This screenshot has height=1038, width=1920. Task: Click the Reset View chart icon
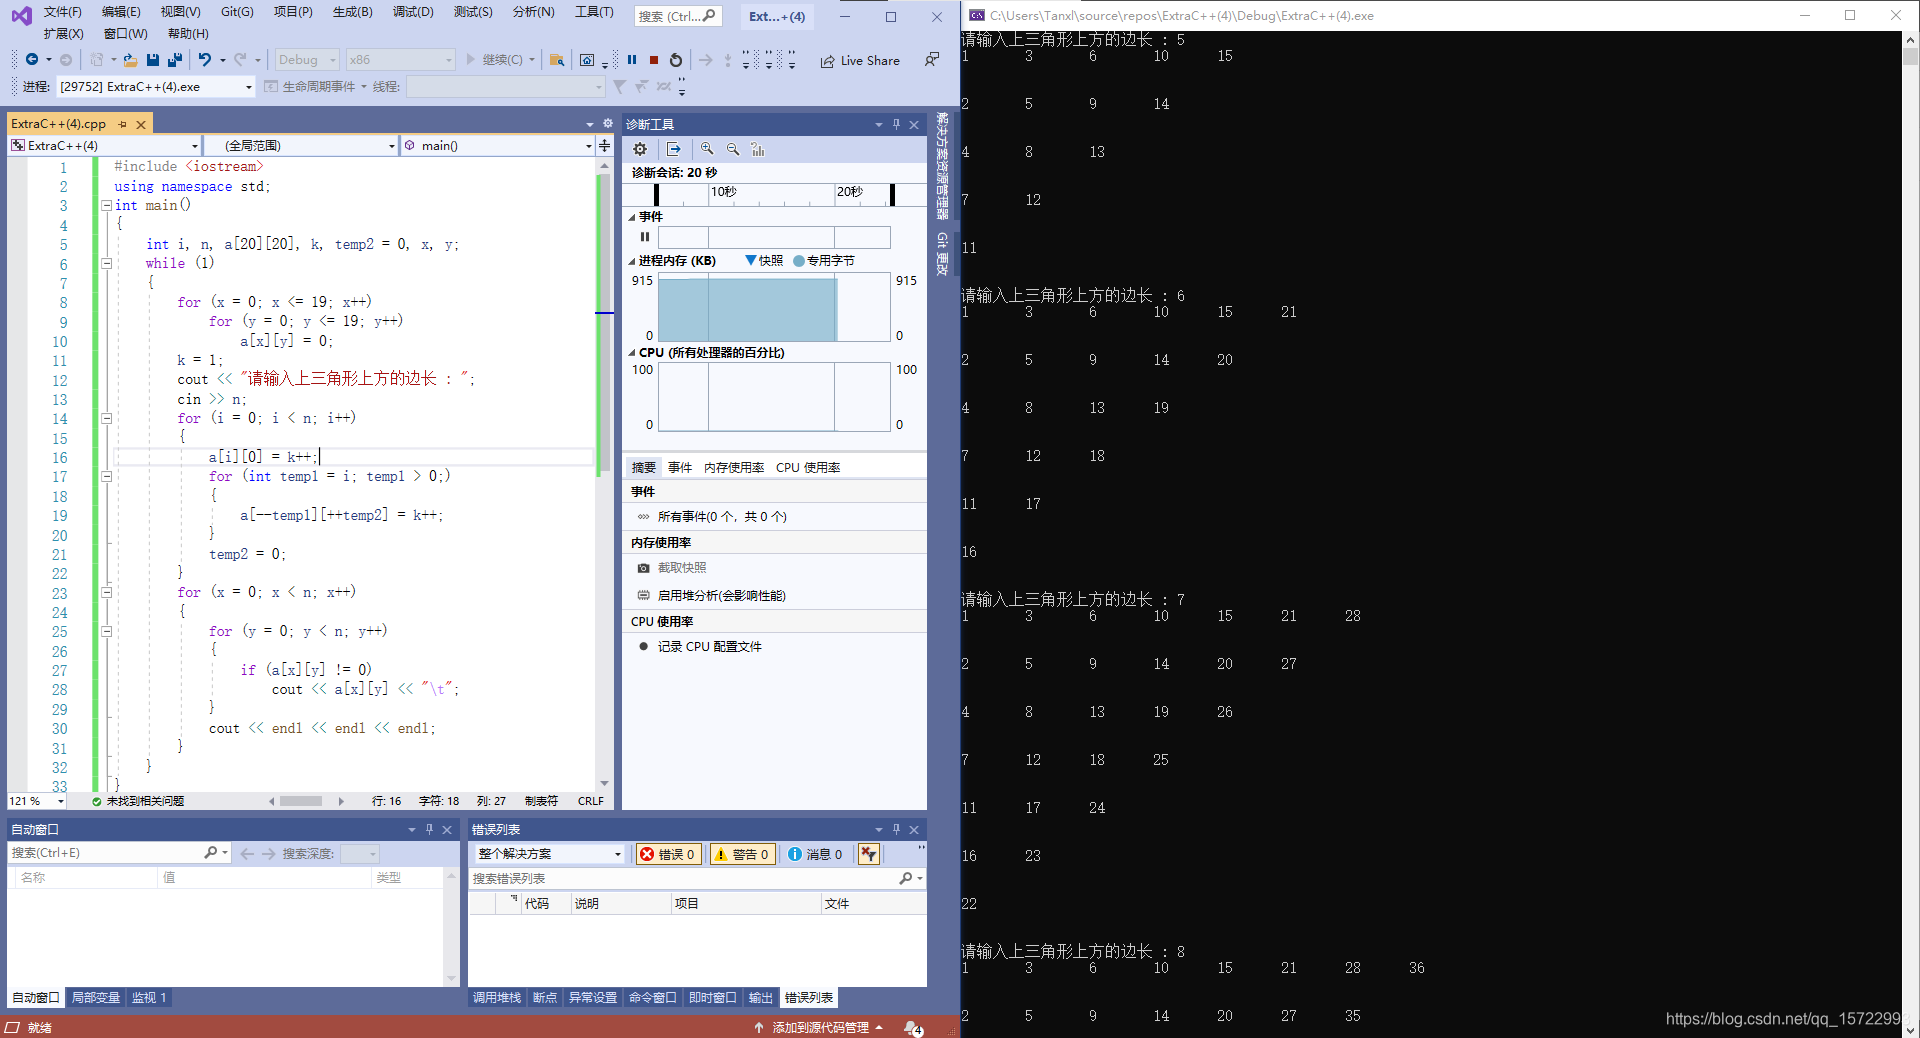[758, 149]
